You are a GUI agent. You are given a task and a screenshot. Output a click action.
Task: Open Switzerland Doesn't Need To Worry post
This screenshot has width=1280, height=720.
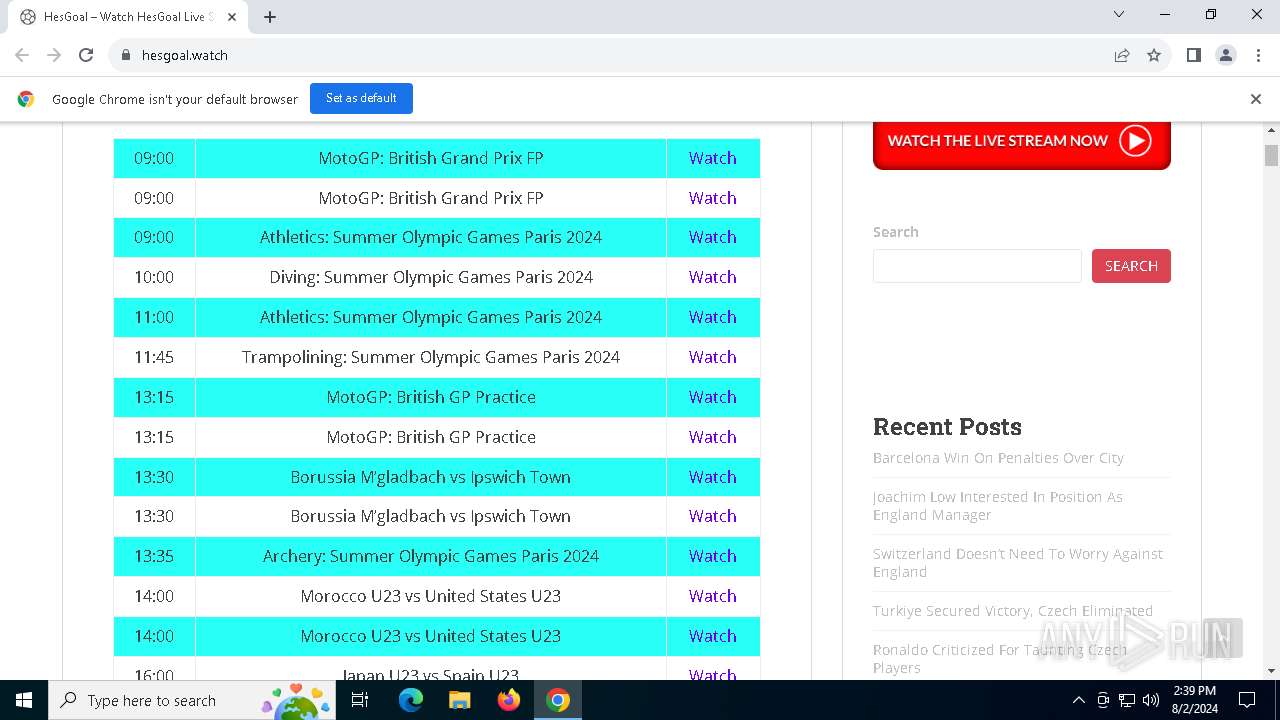1018,563
